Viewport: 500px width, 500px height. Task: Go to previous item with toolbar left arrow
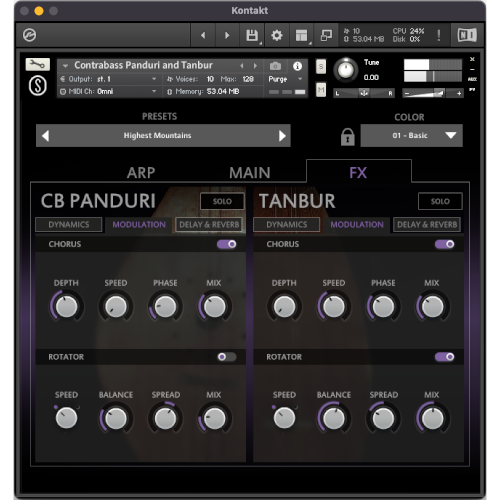click(203, 35)
